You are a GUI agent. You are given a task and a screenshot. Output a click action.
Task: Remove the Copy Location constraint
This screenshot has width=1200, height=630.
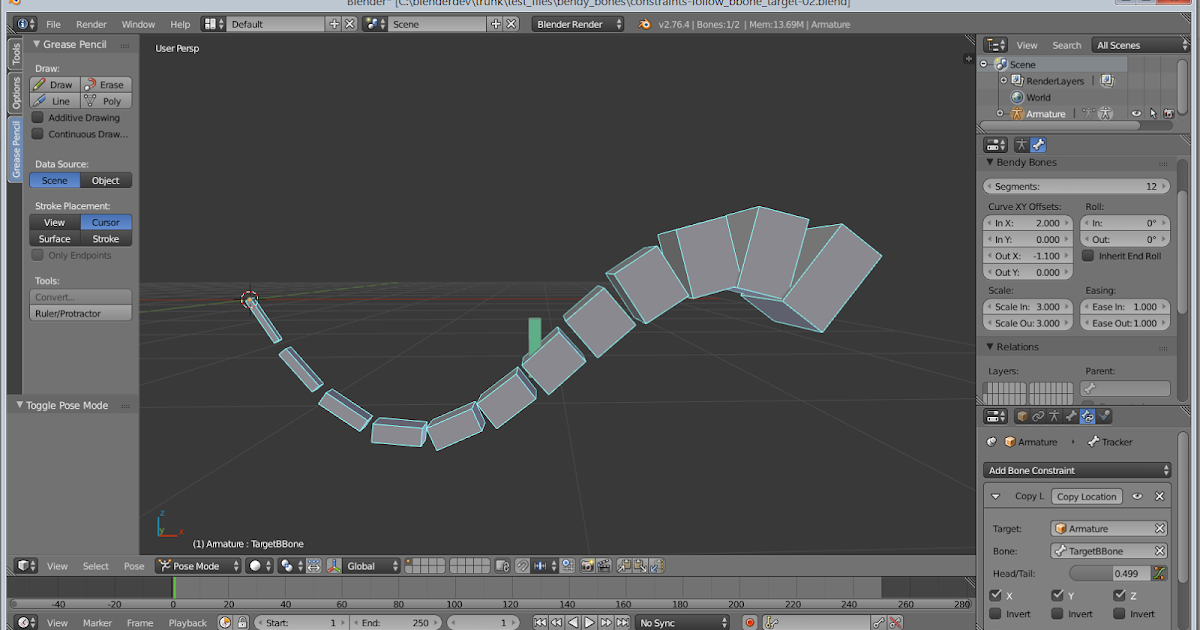pos(1159,496)
